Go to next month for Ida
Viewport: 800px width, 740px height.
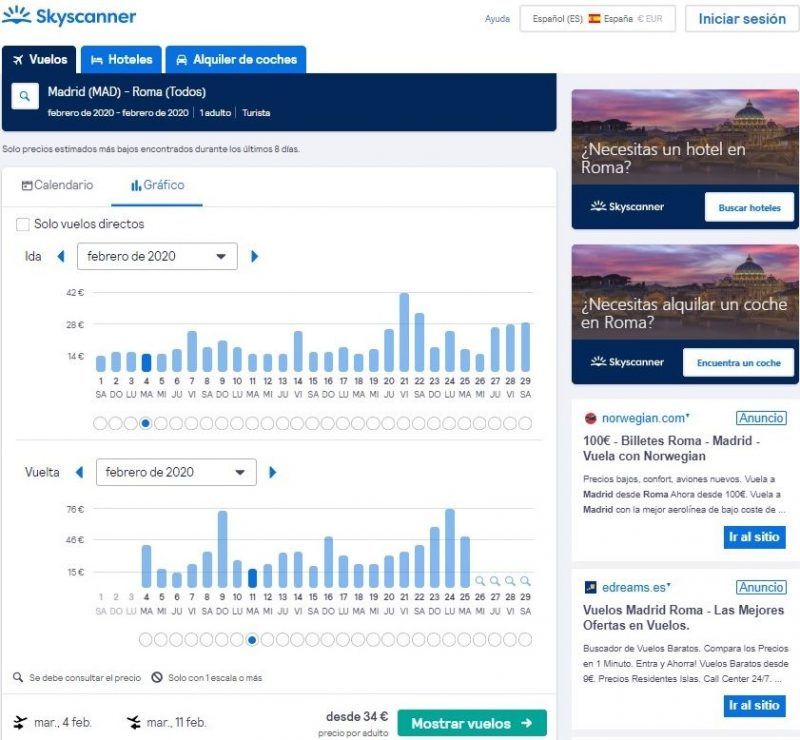pyautogui.click(x=255, y=256)
